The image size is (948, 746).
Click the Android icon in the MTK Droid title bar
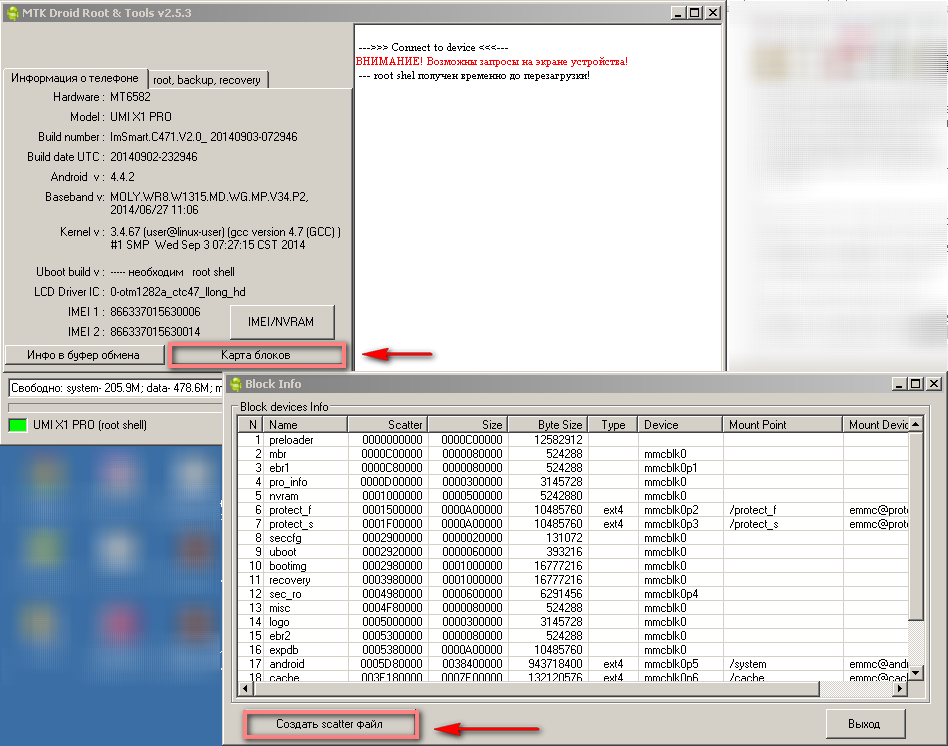click(13, 12)
